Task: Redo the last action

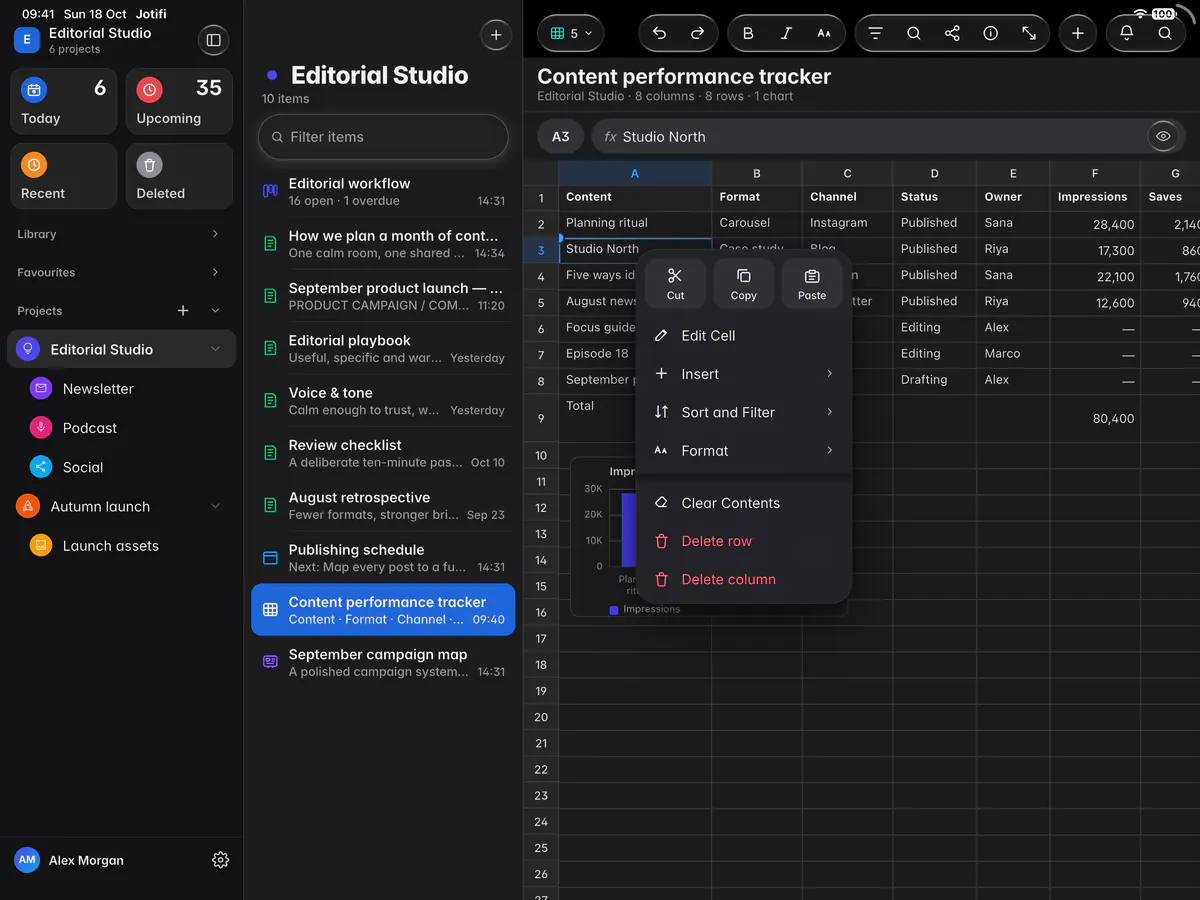Action: click(x=697, y=33)
